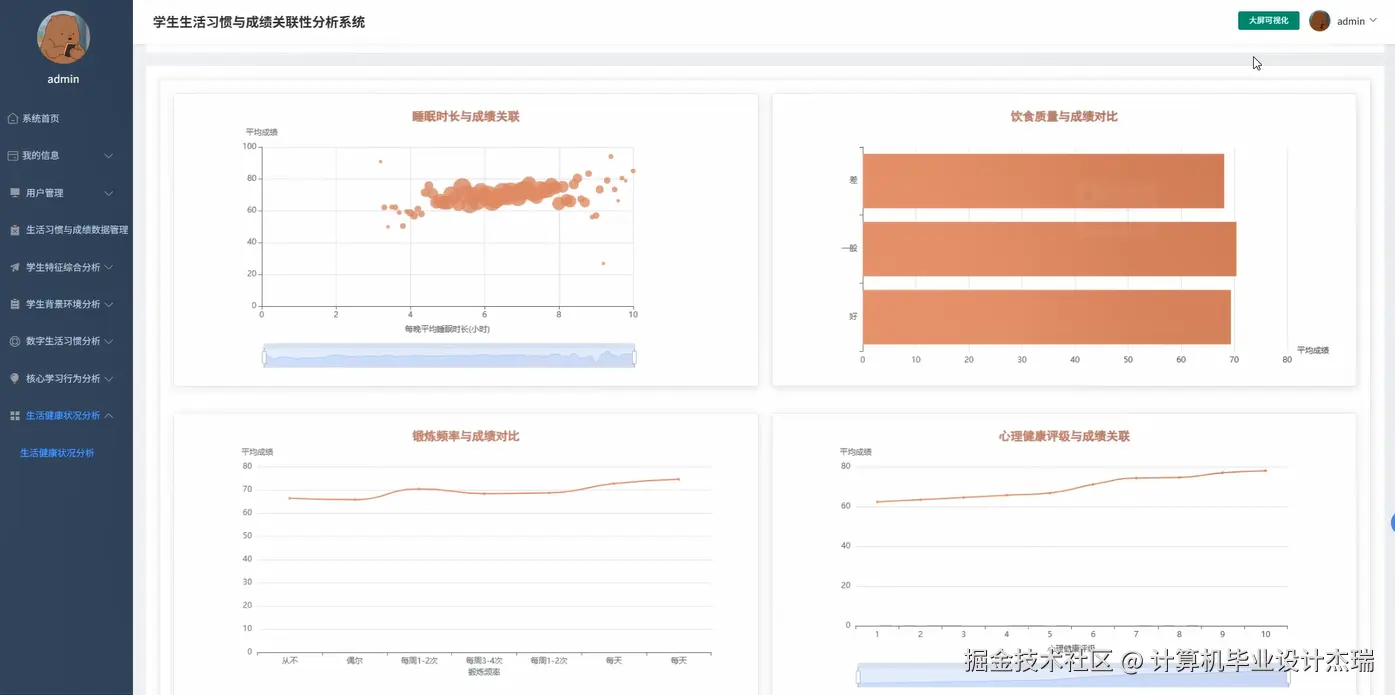
Task: Collapse the 生活健康状况分析 chevron
Action: coord(108,416)
